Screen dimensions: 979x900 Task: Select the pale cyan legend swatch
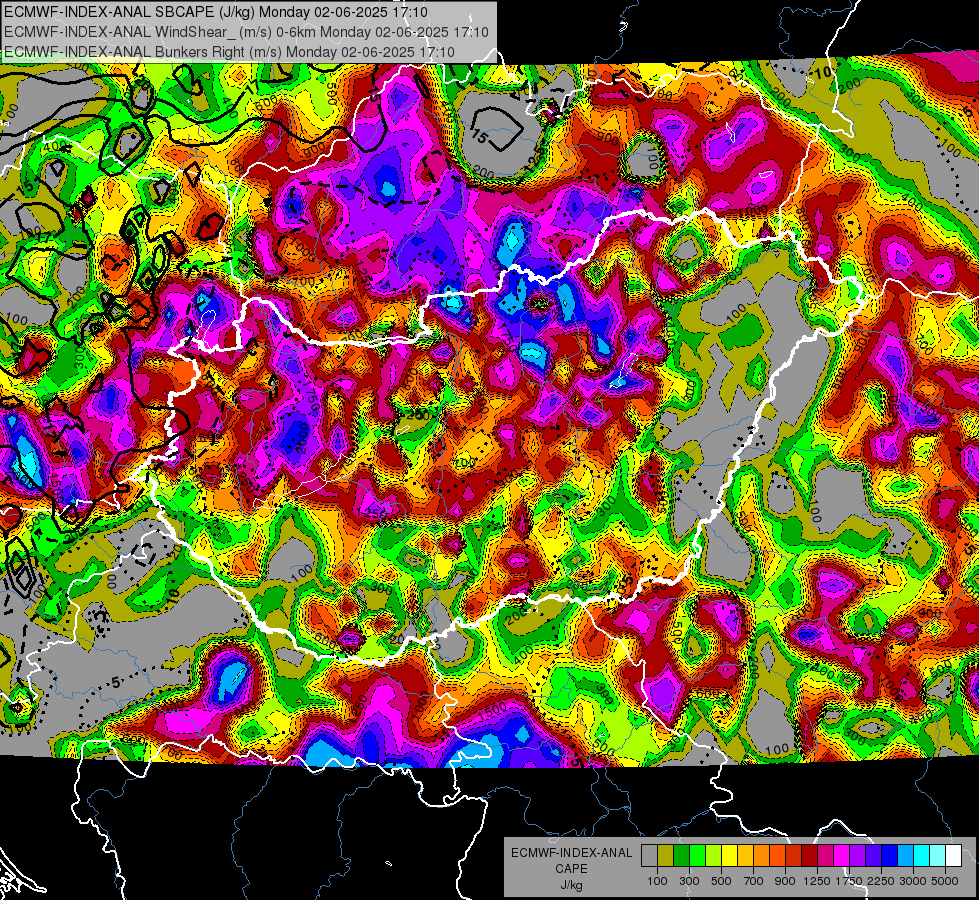pyautogui.click(x=938, y=855)
